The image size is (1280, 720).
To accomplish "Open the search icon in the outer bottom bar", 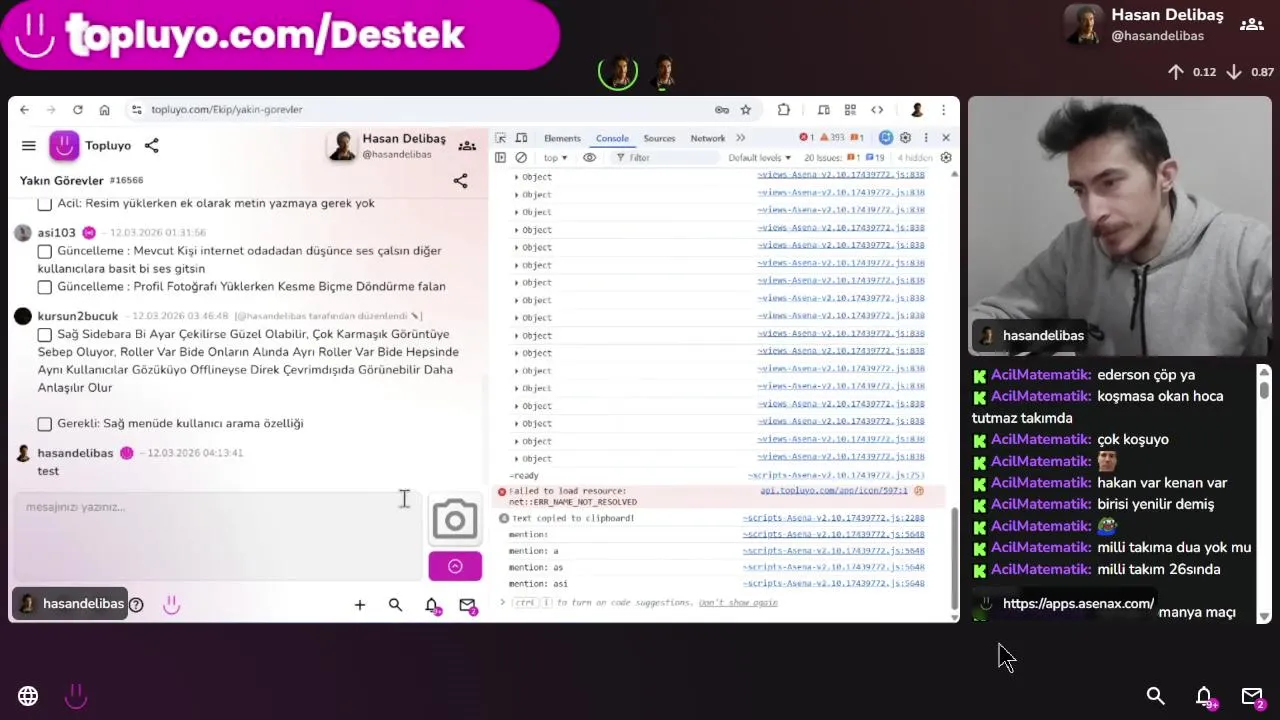I will click(1156, 696).
